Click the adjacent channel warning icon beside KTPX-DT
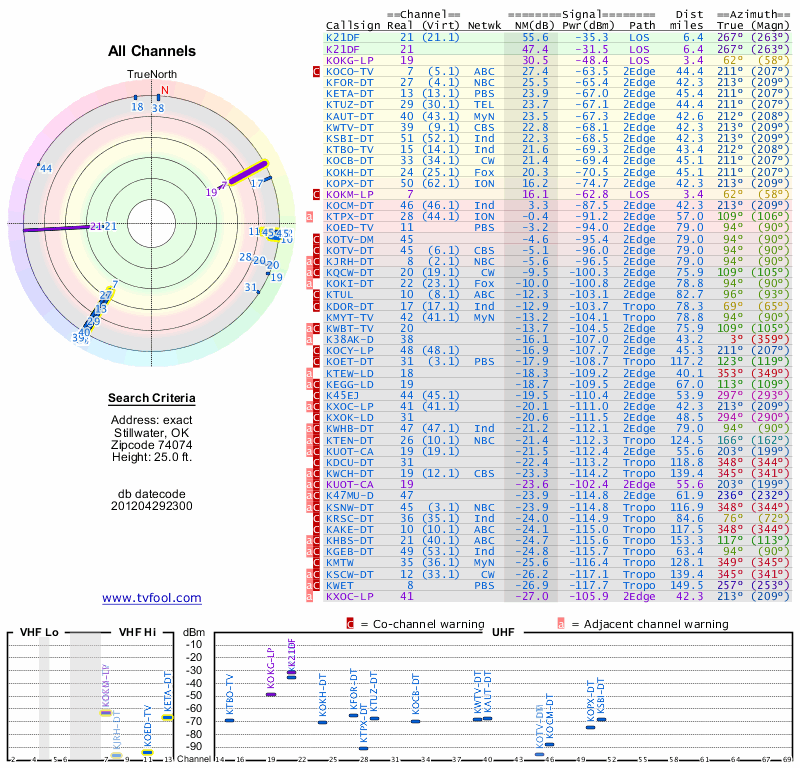This screenshot has width=800, height=768. [310, 216]
